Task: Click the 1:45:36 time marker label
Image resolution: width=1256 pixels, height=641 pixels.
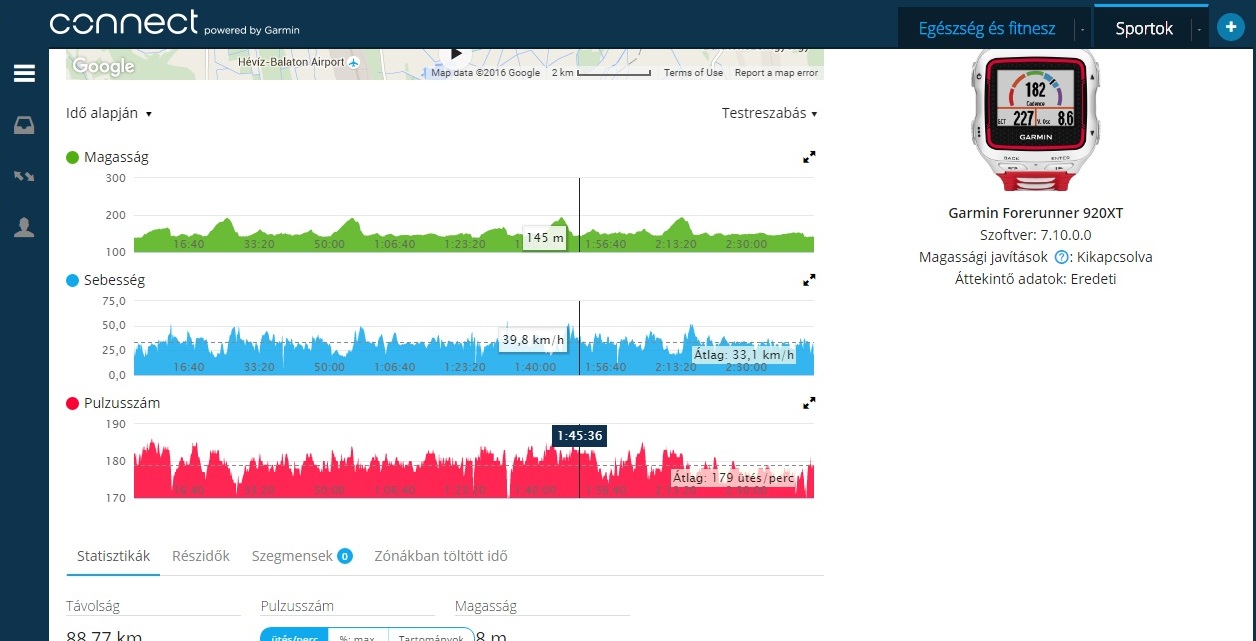Action: (x=579, y=435)
